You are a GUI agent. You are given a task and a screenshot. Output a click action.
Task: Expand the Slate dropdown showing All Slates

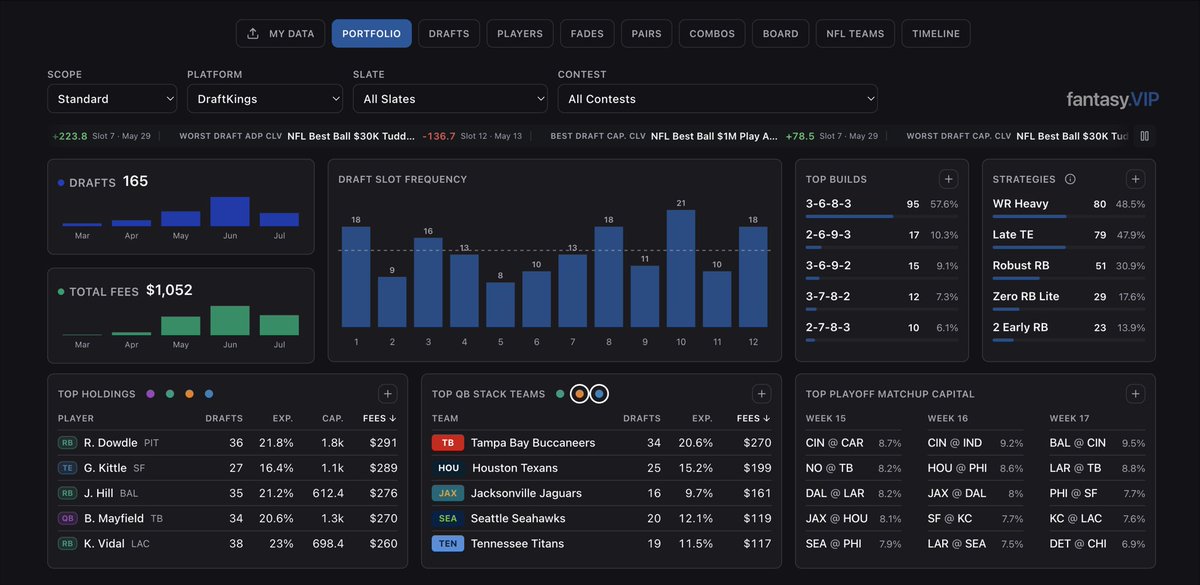tap(450, 98)
